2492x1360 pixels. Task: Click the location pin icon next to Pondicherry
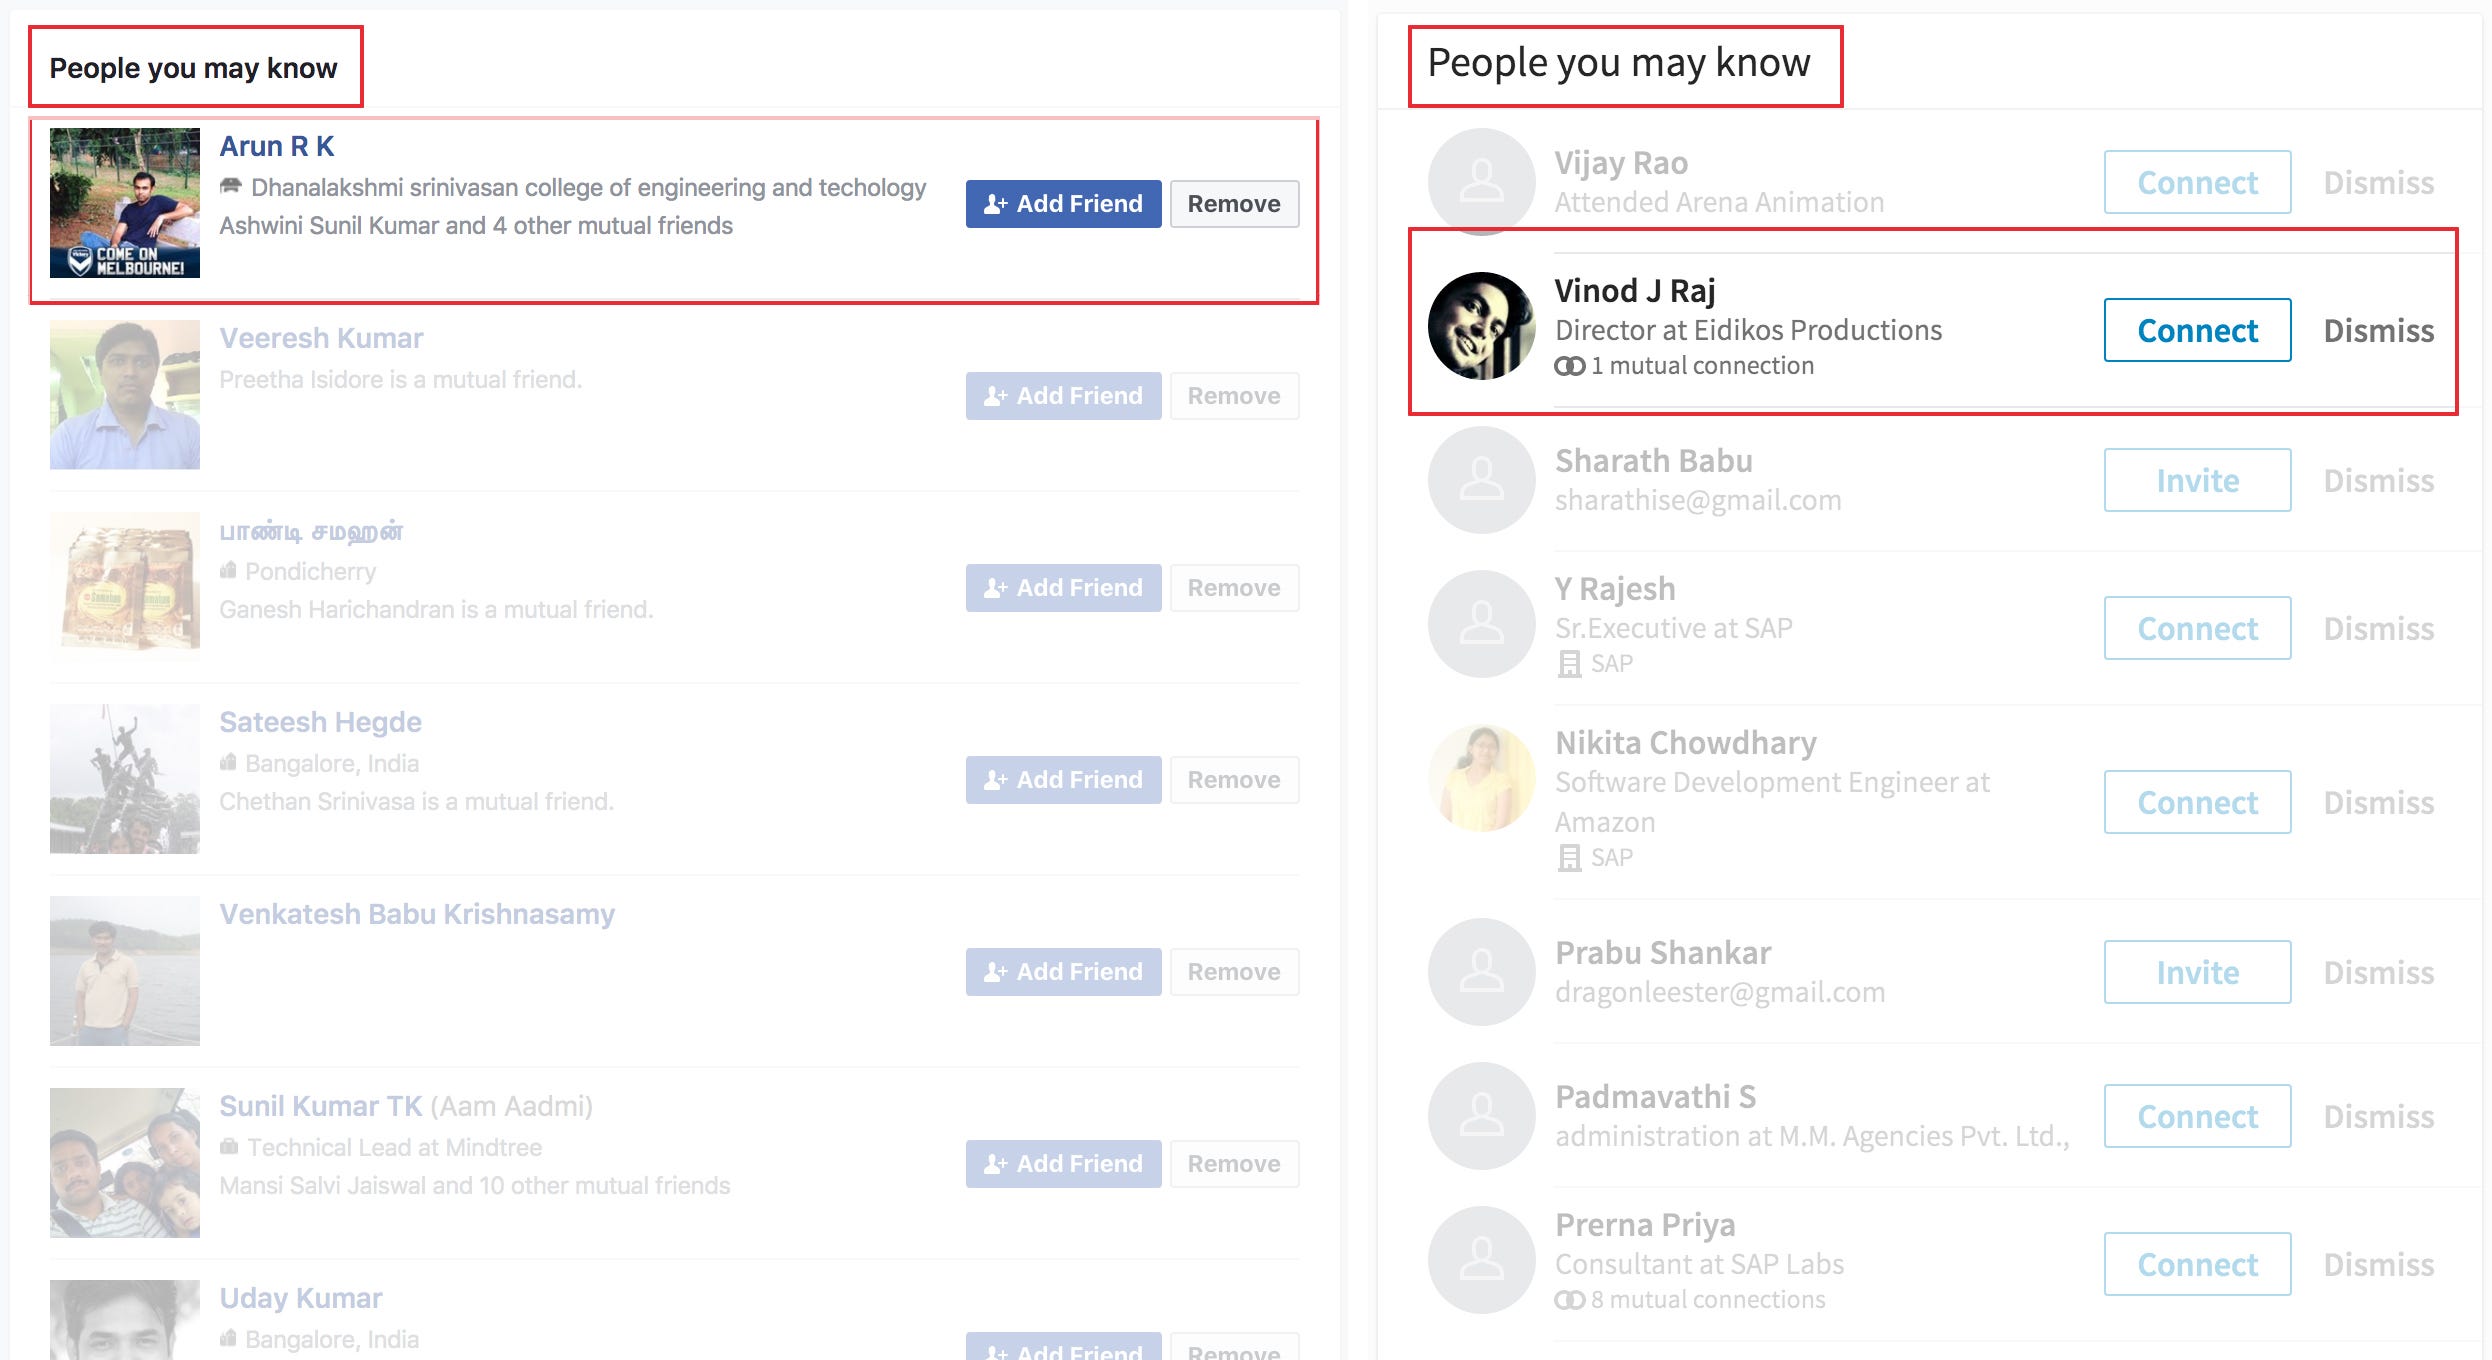229,571
